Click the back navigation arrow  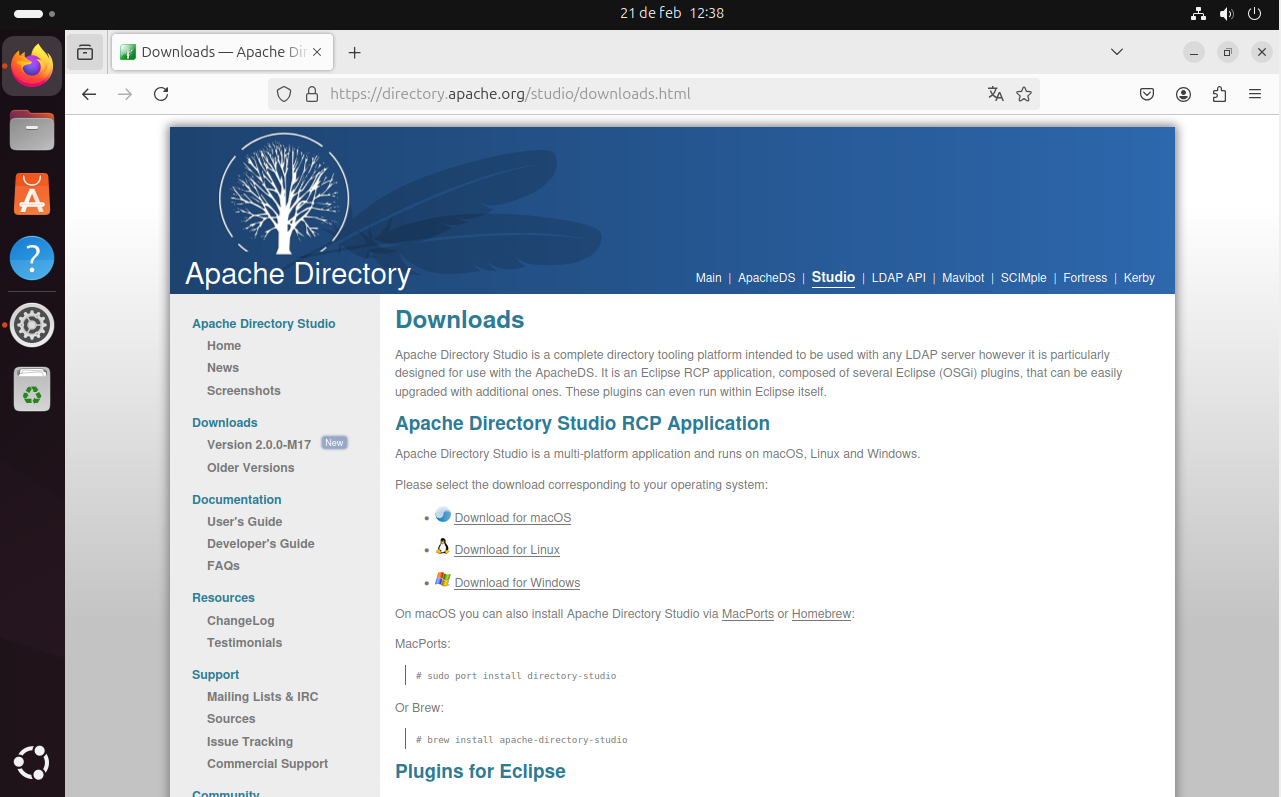tap(89, 94)
